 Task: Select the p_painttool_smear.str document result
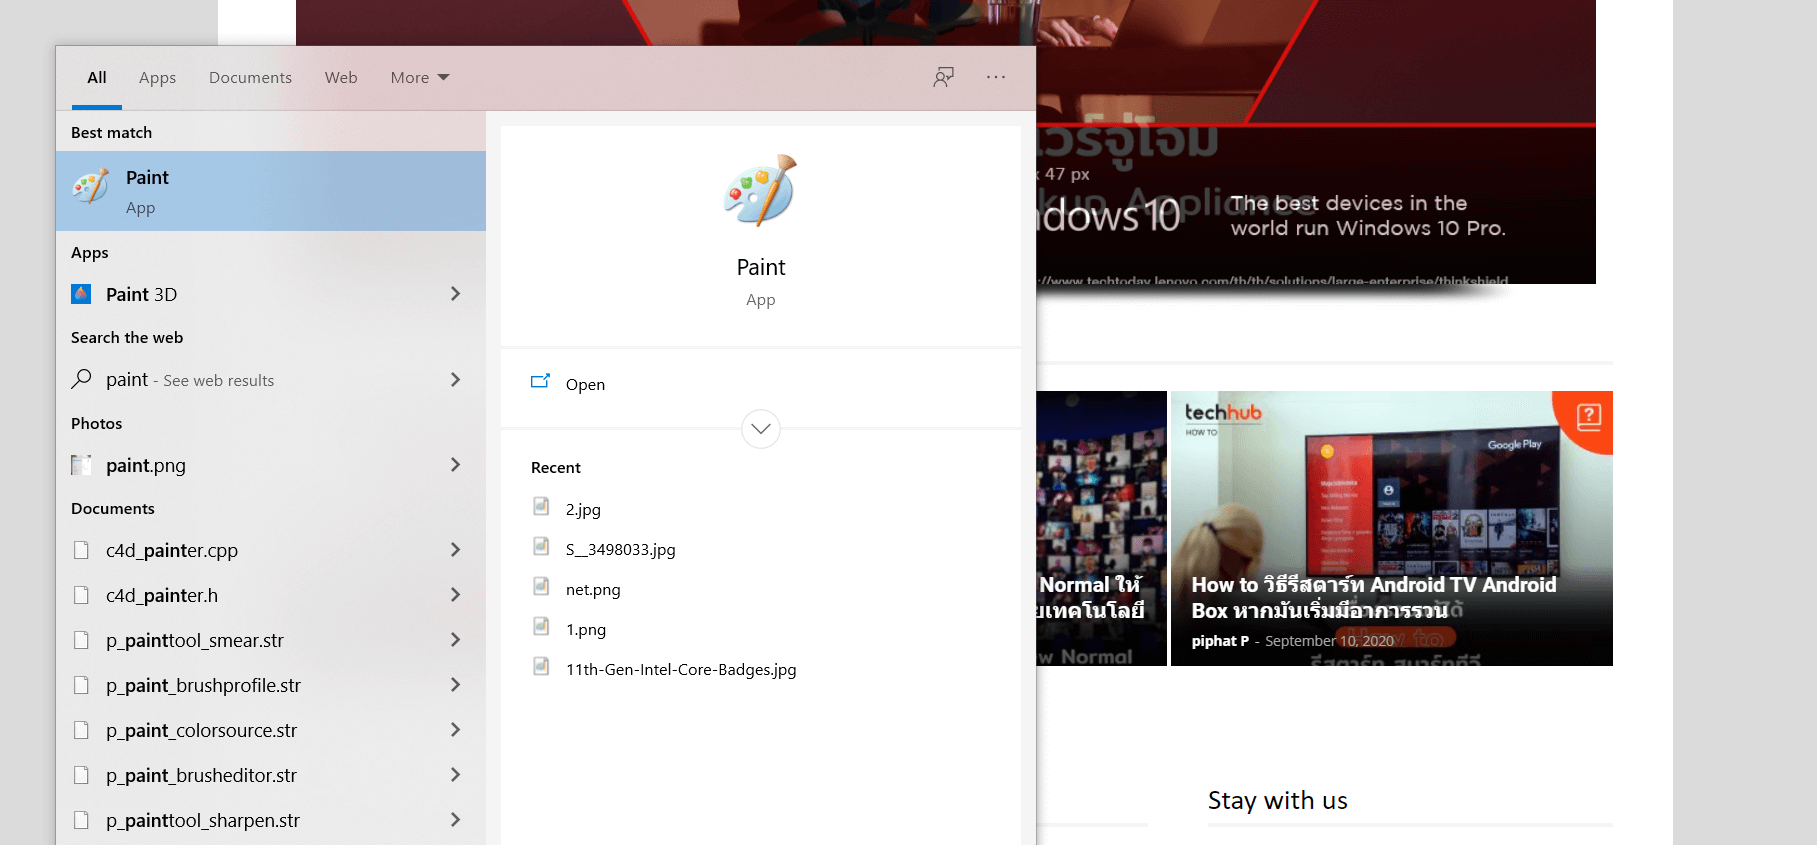[x=271, y=640]
